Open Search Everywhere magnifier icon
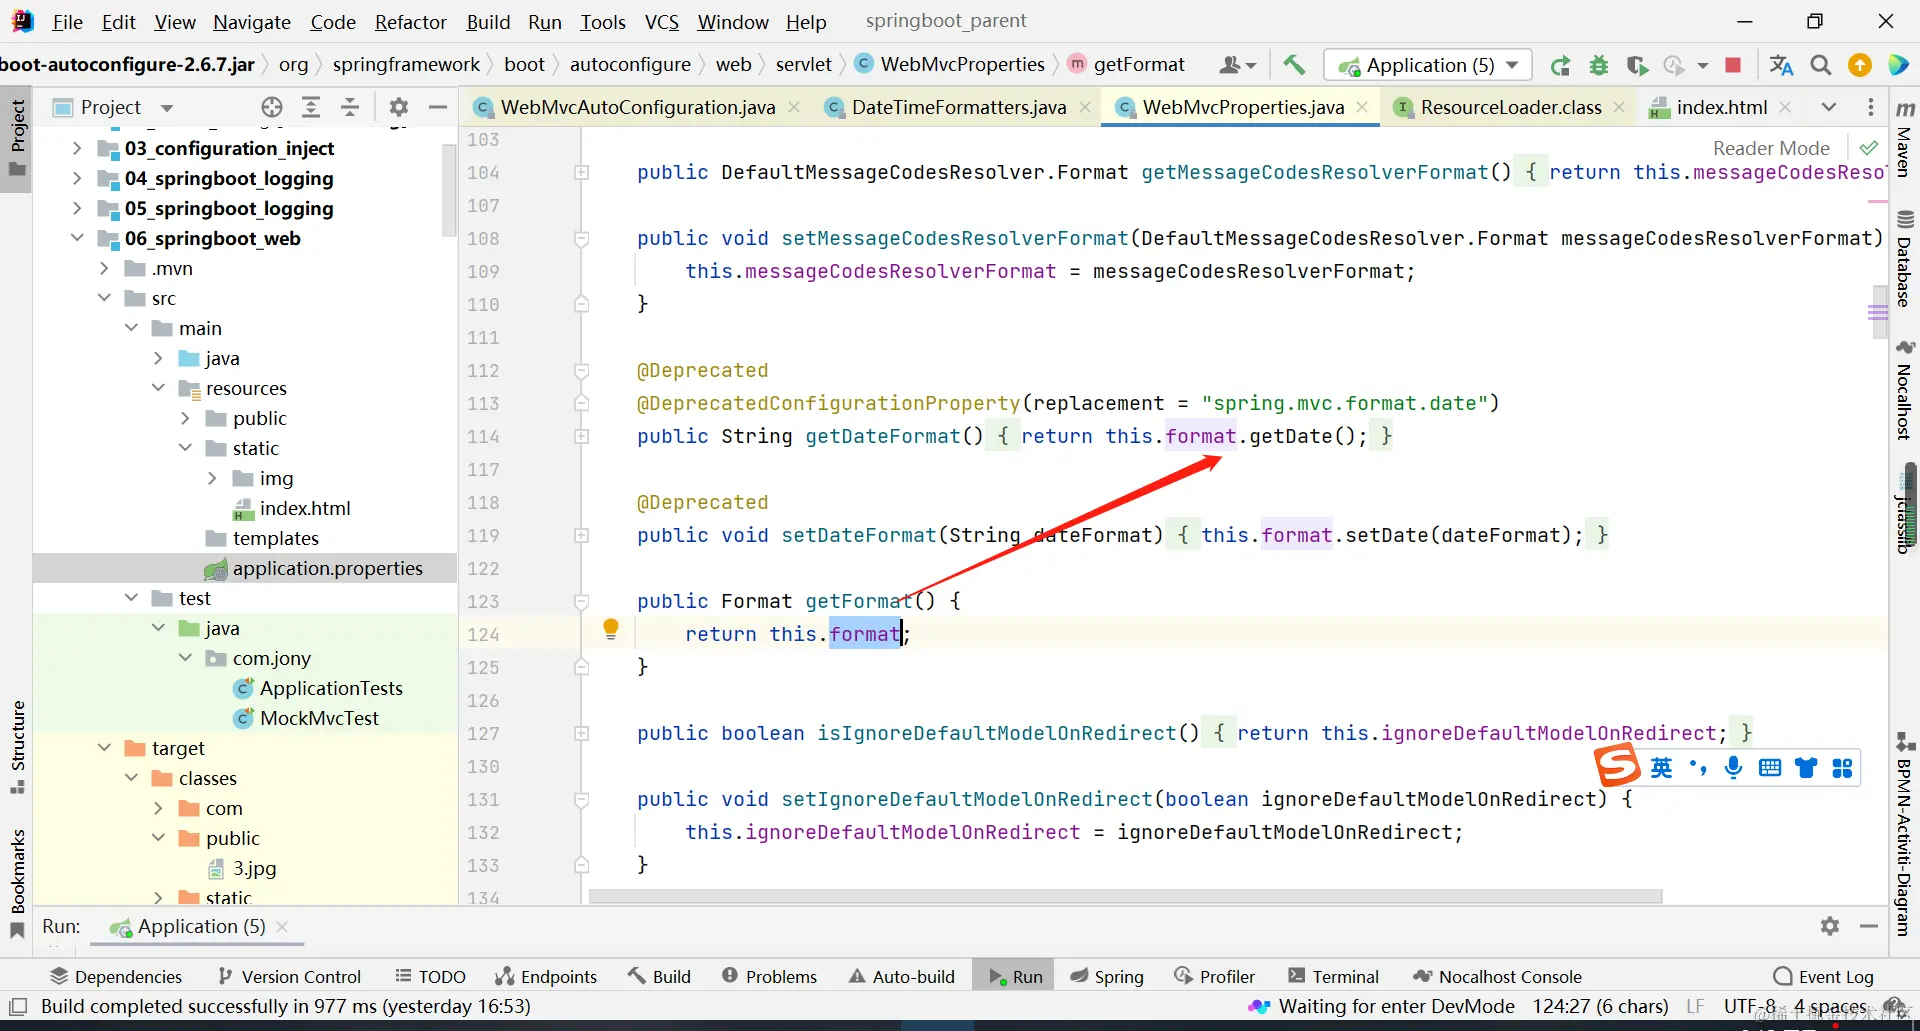The width and height of the screenshot is (1920, 1031). pos(1821,65)
